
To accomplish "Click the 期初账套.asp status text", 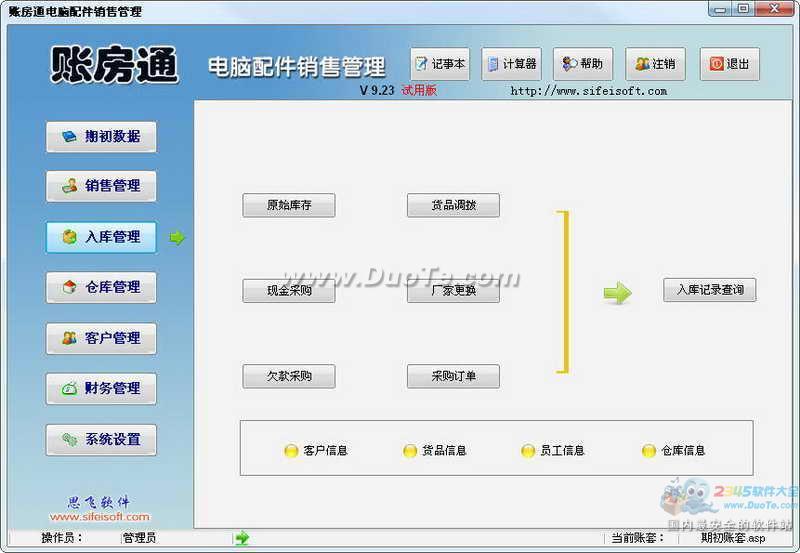I will pyautogui.click(x=733, y=538).
